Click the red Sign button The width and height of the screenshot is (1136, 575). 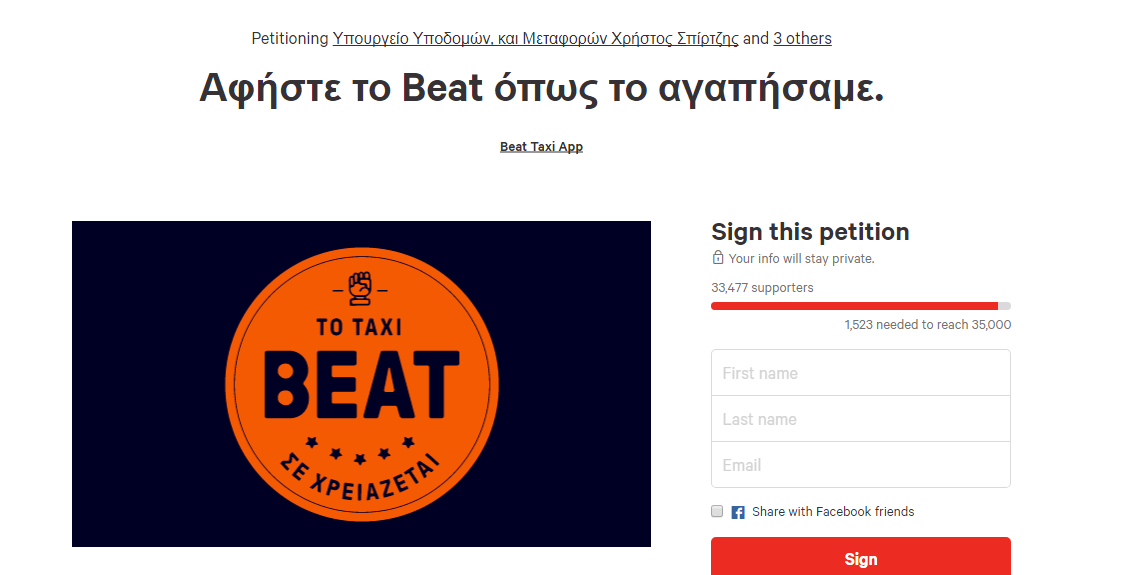(861, 556)
